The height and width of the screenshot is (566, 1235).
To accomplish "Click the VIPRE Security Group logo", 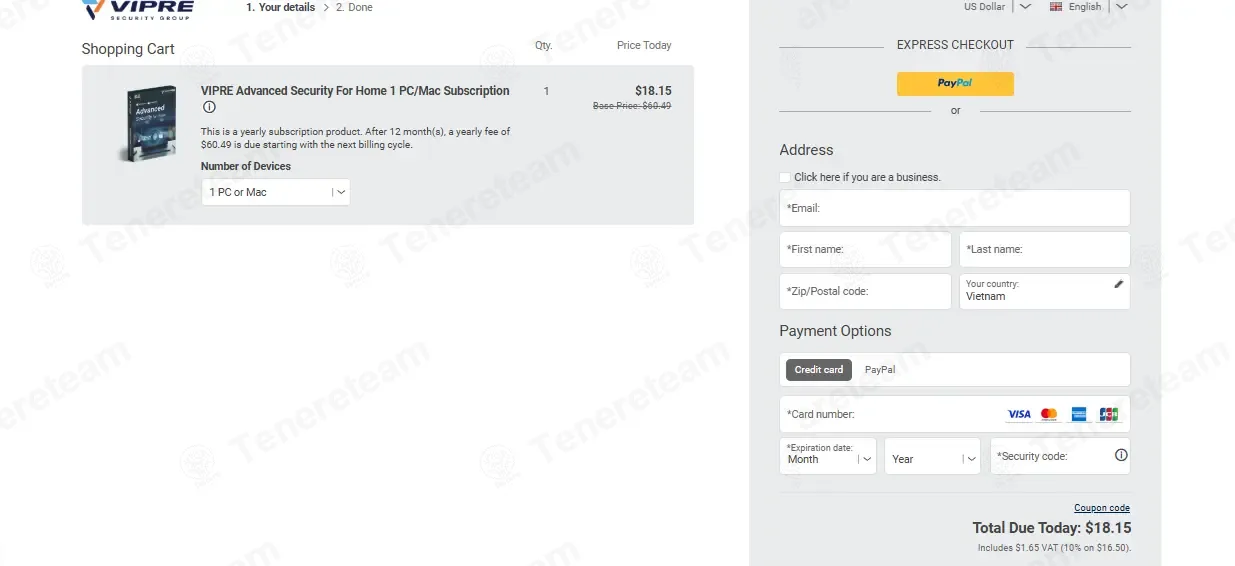I will point(138,10).
